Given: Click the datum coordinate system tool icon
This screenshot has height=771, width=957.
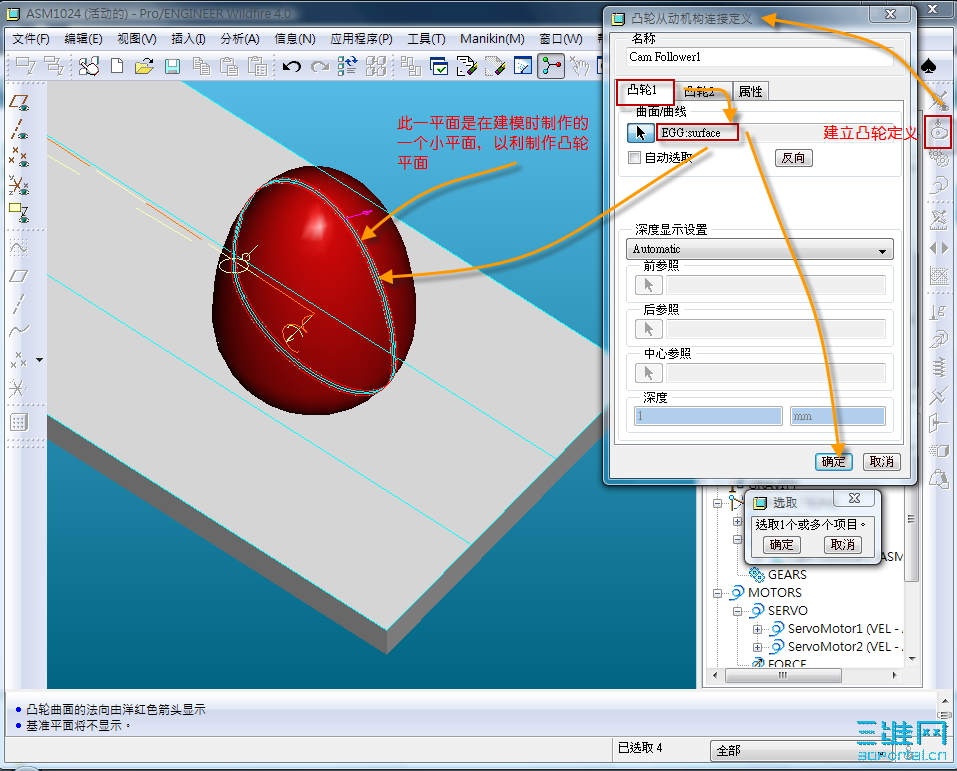Looking at the screenshot, I should tap(17, 388).
